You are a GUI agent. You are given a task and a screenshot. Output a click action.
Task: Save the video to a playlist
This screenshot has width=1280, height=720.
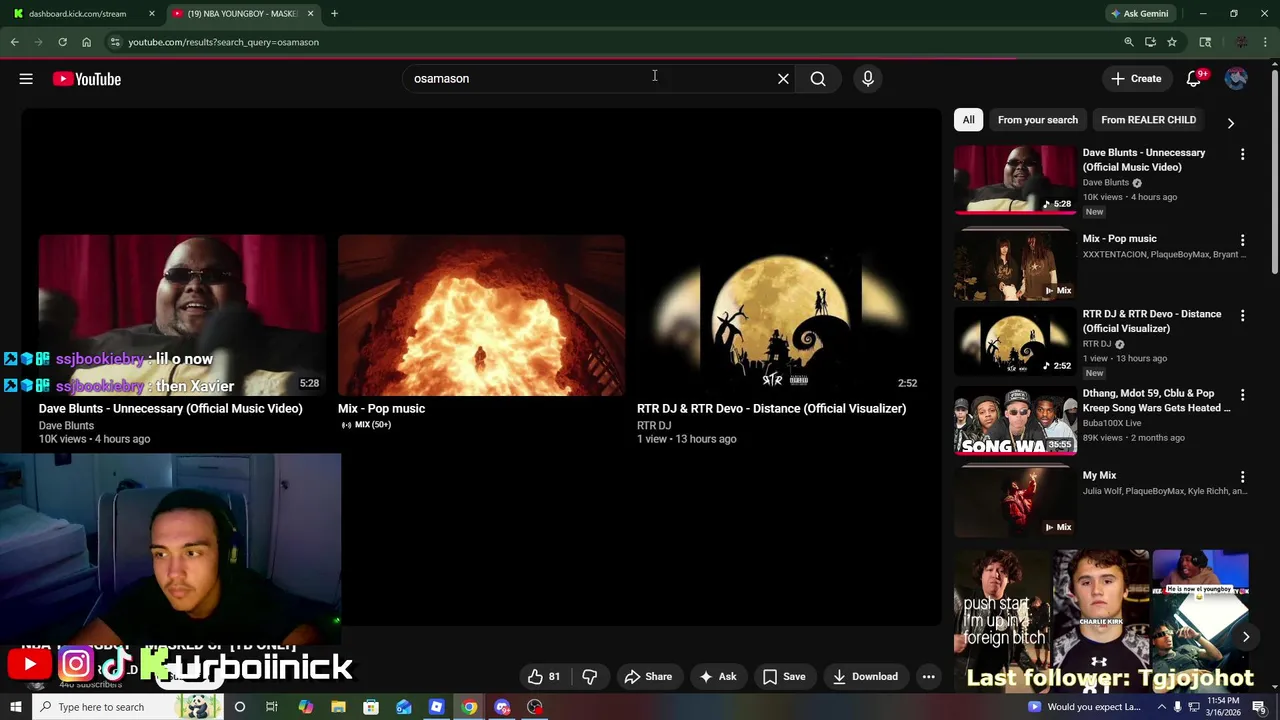784,677
